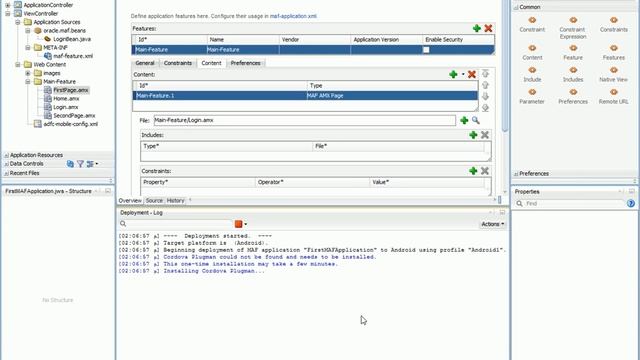
Task: Select the Content component in the palette
Action: (532, 53)
